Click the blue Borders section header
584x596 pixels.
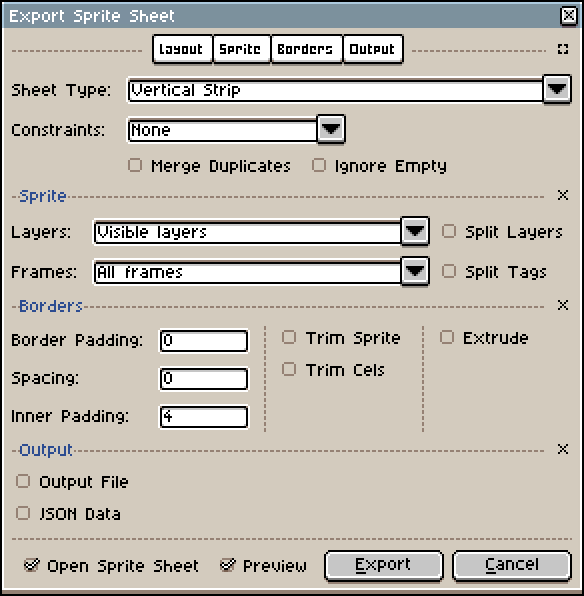pos(51,306)
